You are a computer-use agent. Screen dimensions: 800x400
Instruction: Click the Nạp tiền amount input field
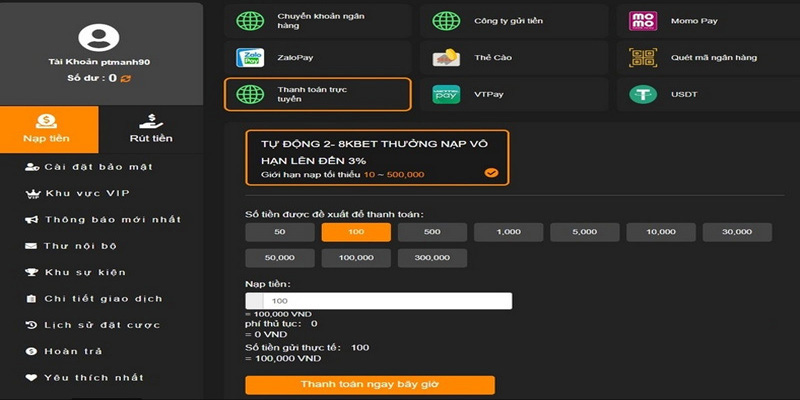click(385, 301)
